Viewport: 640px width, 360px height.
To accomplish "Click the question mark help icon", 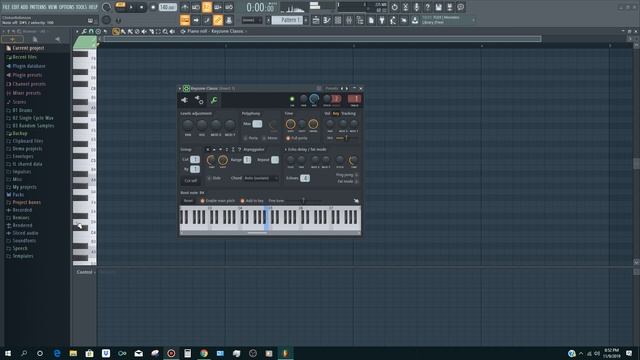I will [x=427, y=7].
